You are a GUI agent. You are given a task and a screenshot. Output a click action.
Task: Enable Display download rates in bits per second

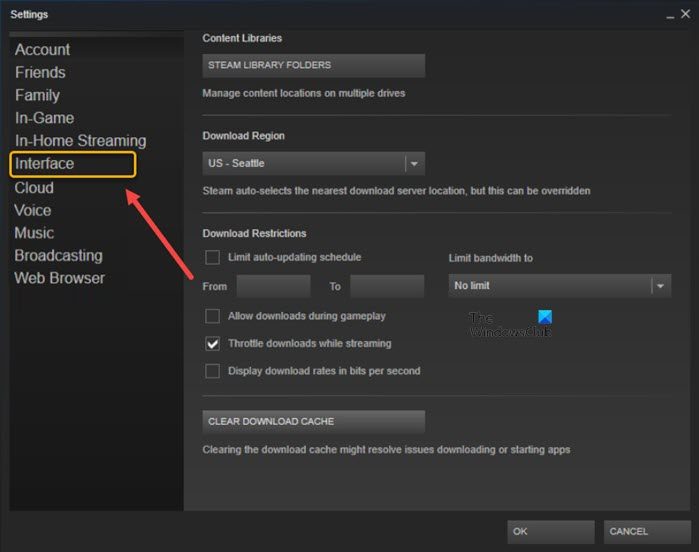click(x=212, y=371)
